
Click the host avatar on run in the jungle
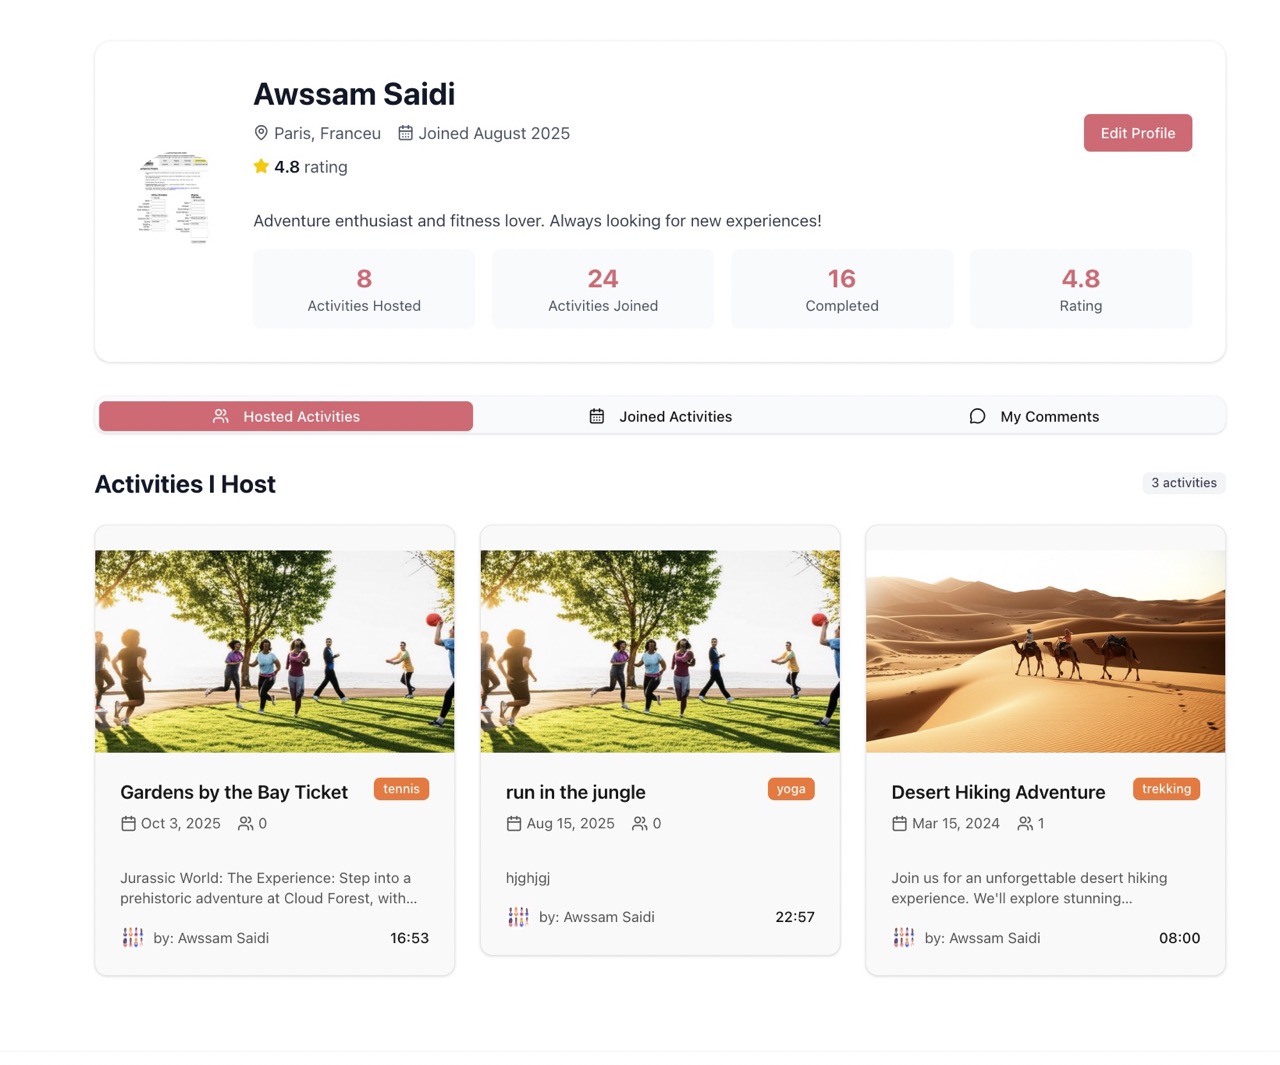tap(518, 917)
